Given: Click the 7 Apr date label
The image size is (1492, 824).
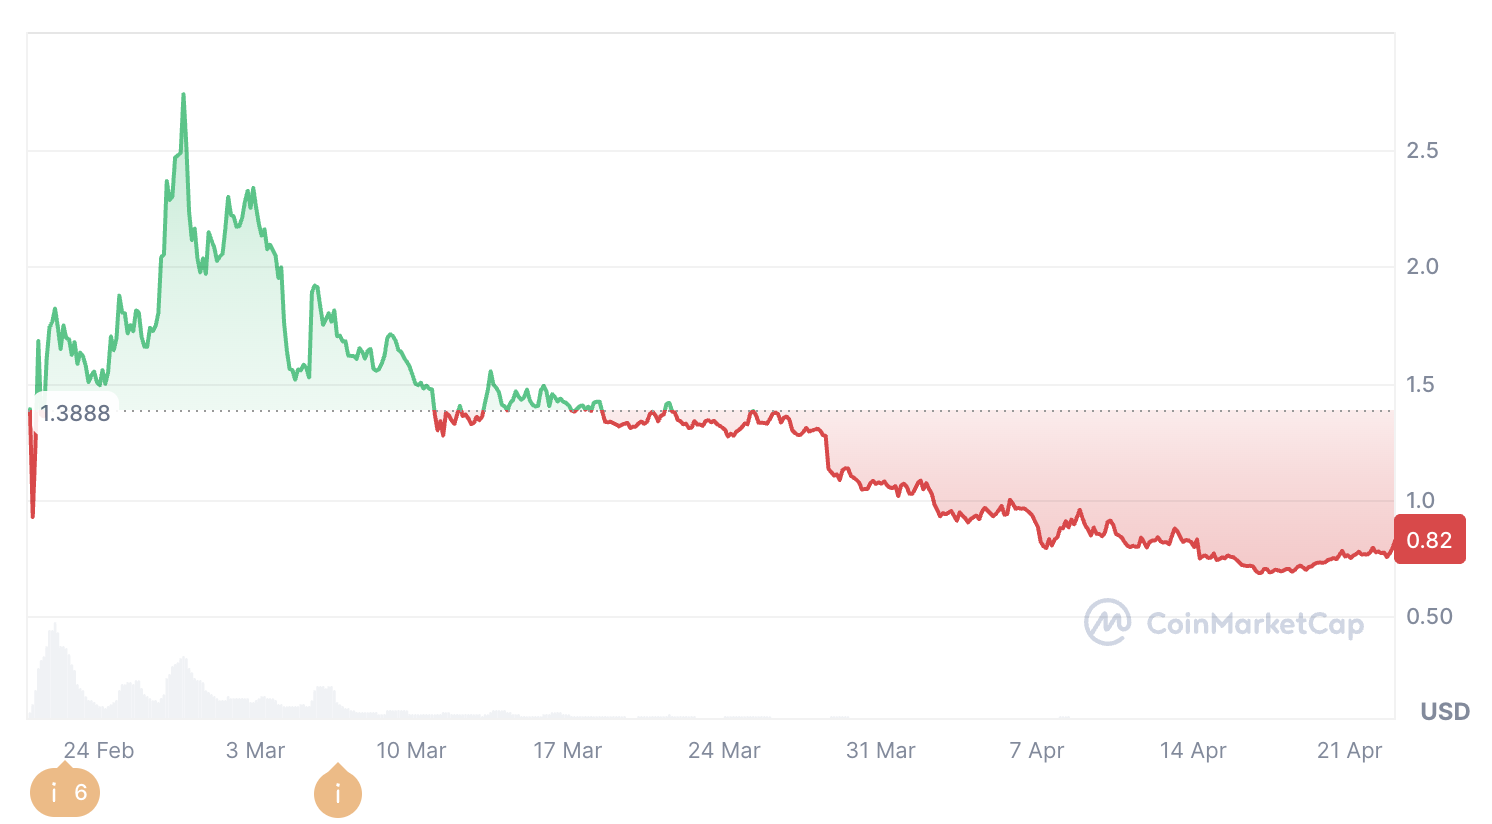Looking at the screenshot, I should coord(1037,750).
